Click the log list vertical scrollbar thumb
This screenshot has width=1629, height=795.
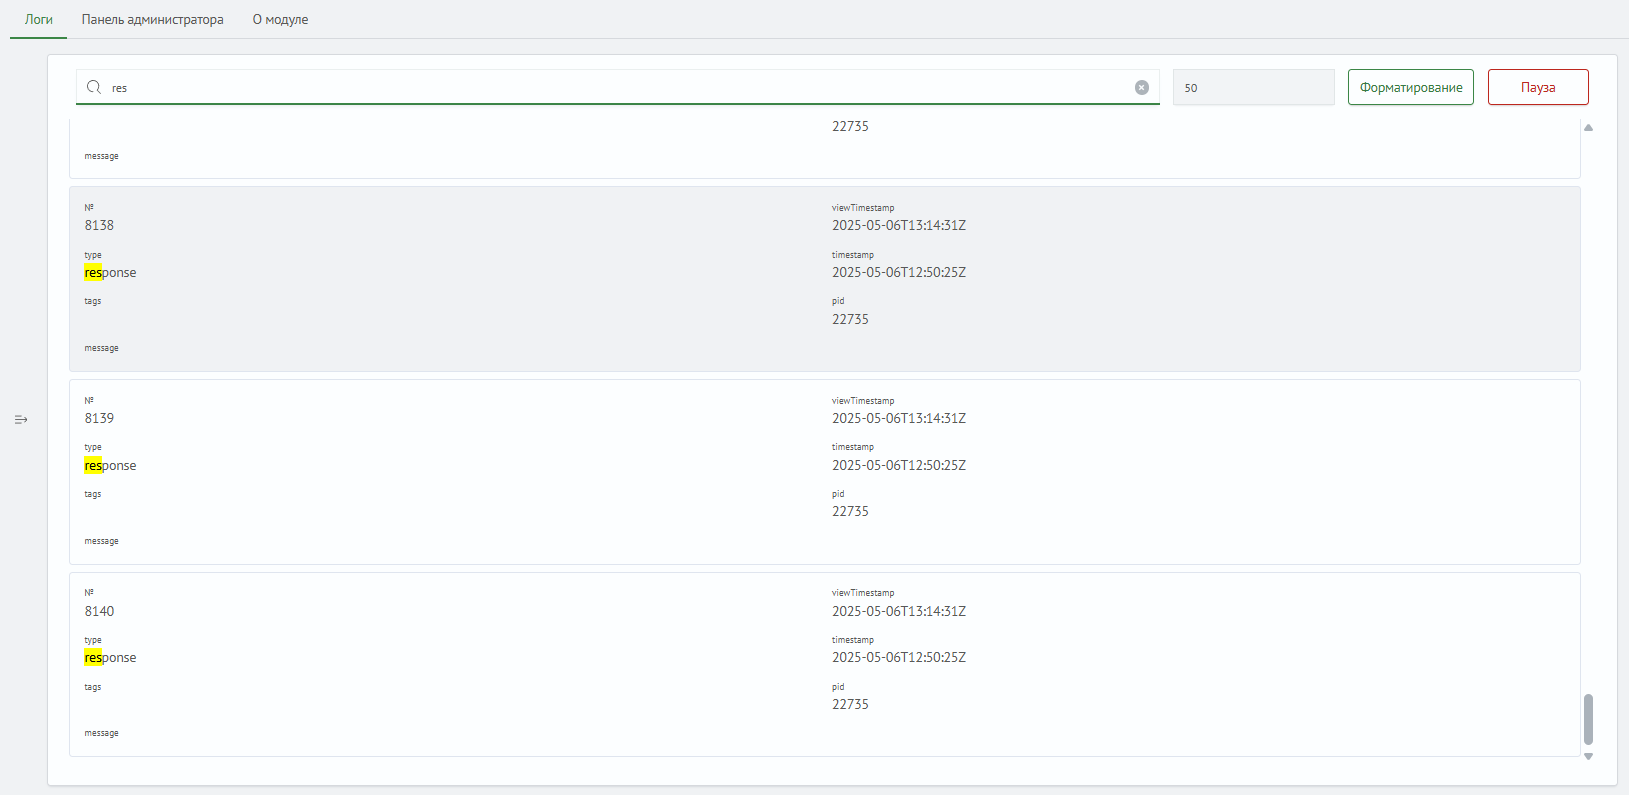(1588, 719)
